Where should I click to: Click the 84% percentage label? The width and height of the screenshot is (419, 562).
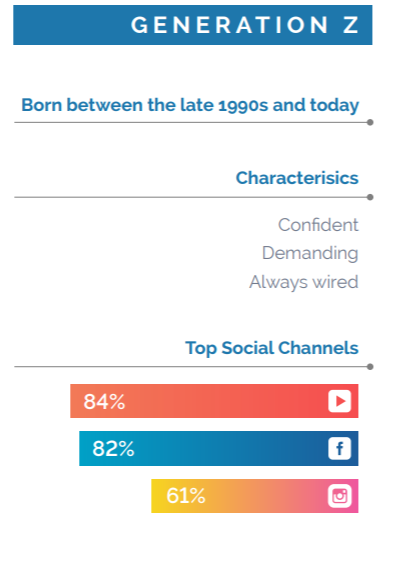point(104,401)
